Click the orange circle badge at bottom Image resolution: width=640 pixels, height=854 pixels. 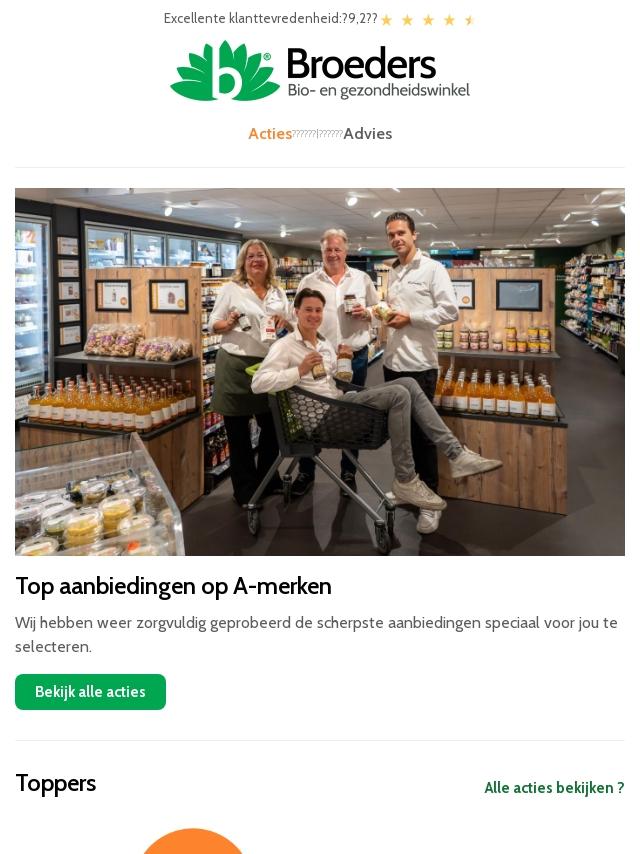192,841
